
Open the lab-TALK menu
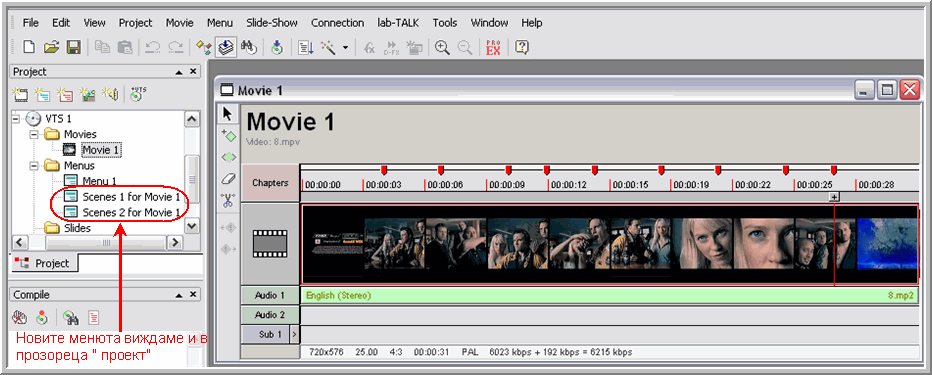[398, 23]
